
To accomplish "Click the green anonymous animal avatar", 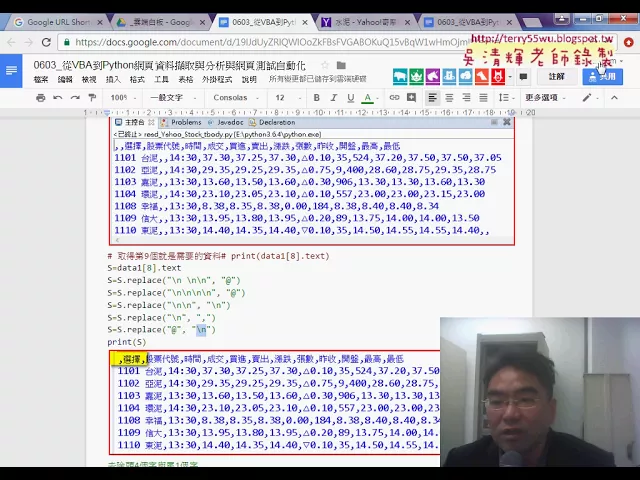I will coord(416,76).
